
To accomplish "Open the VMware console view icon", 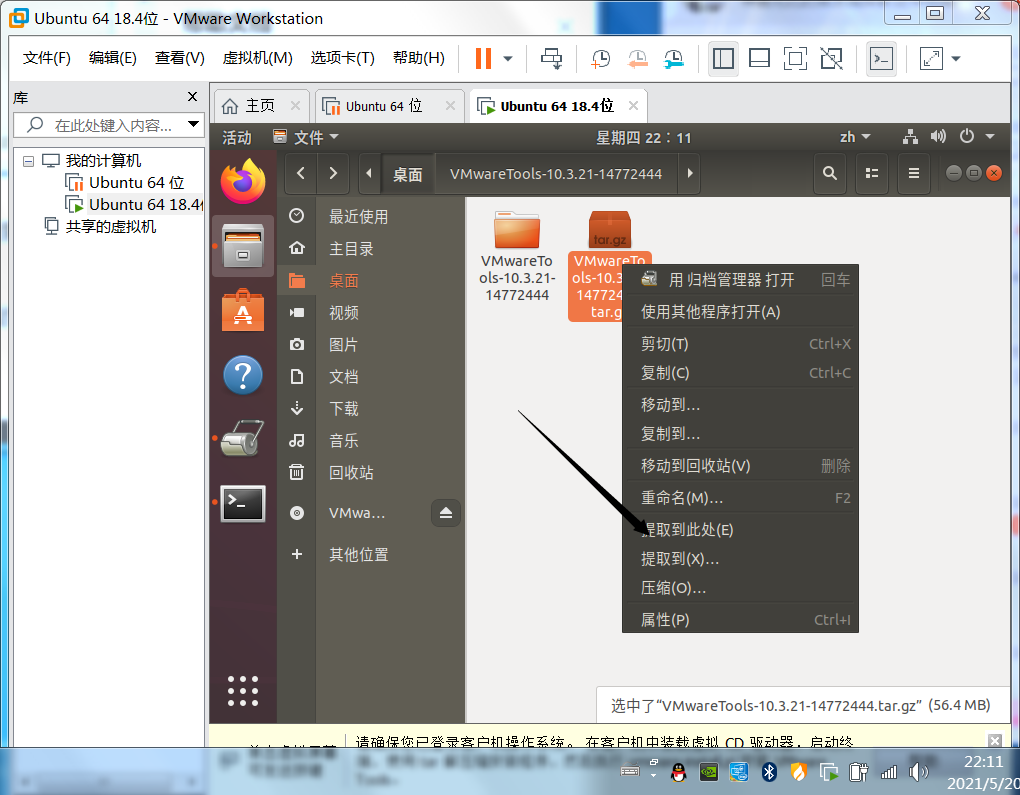I will (881, 59).
